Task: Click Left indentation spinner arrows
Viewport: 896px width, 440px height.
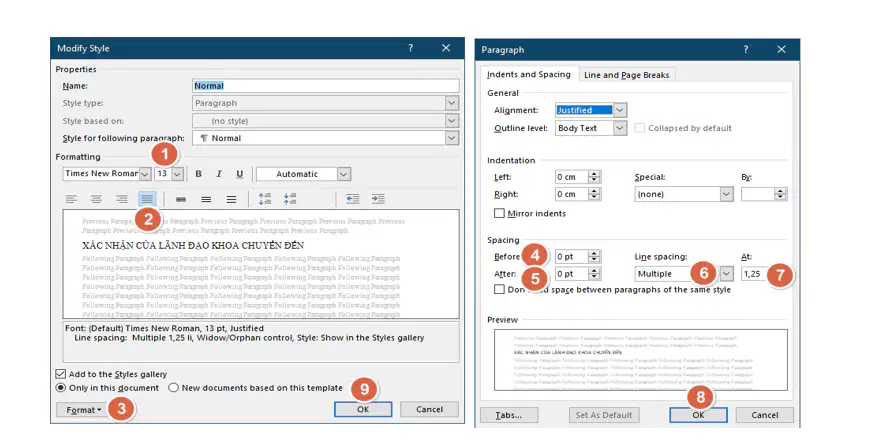Action: point(595,177)
